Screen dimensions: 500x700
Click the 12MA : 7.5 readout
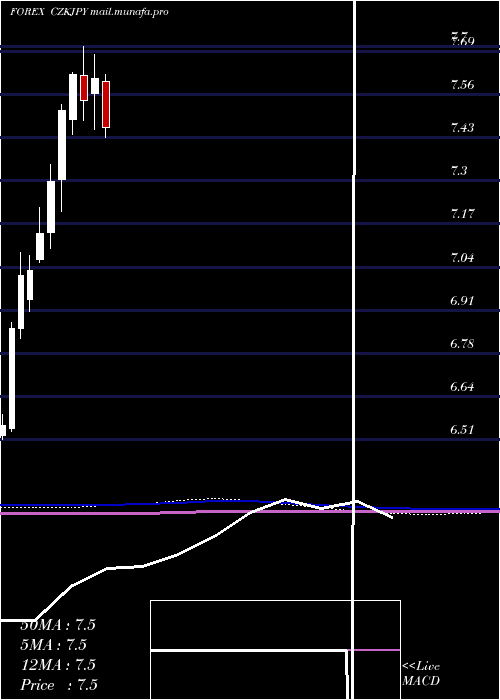58,665
